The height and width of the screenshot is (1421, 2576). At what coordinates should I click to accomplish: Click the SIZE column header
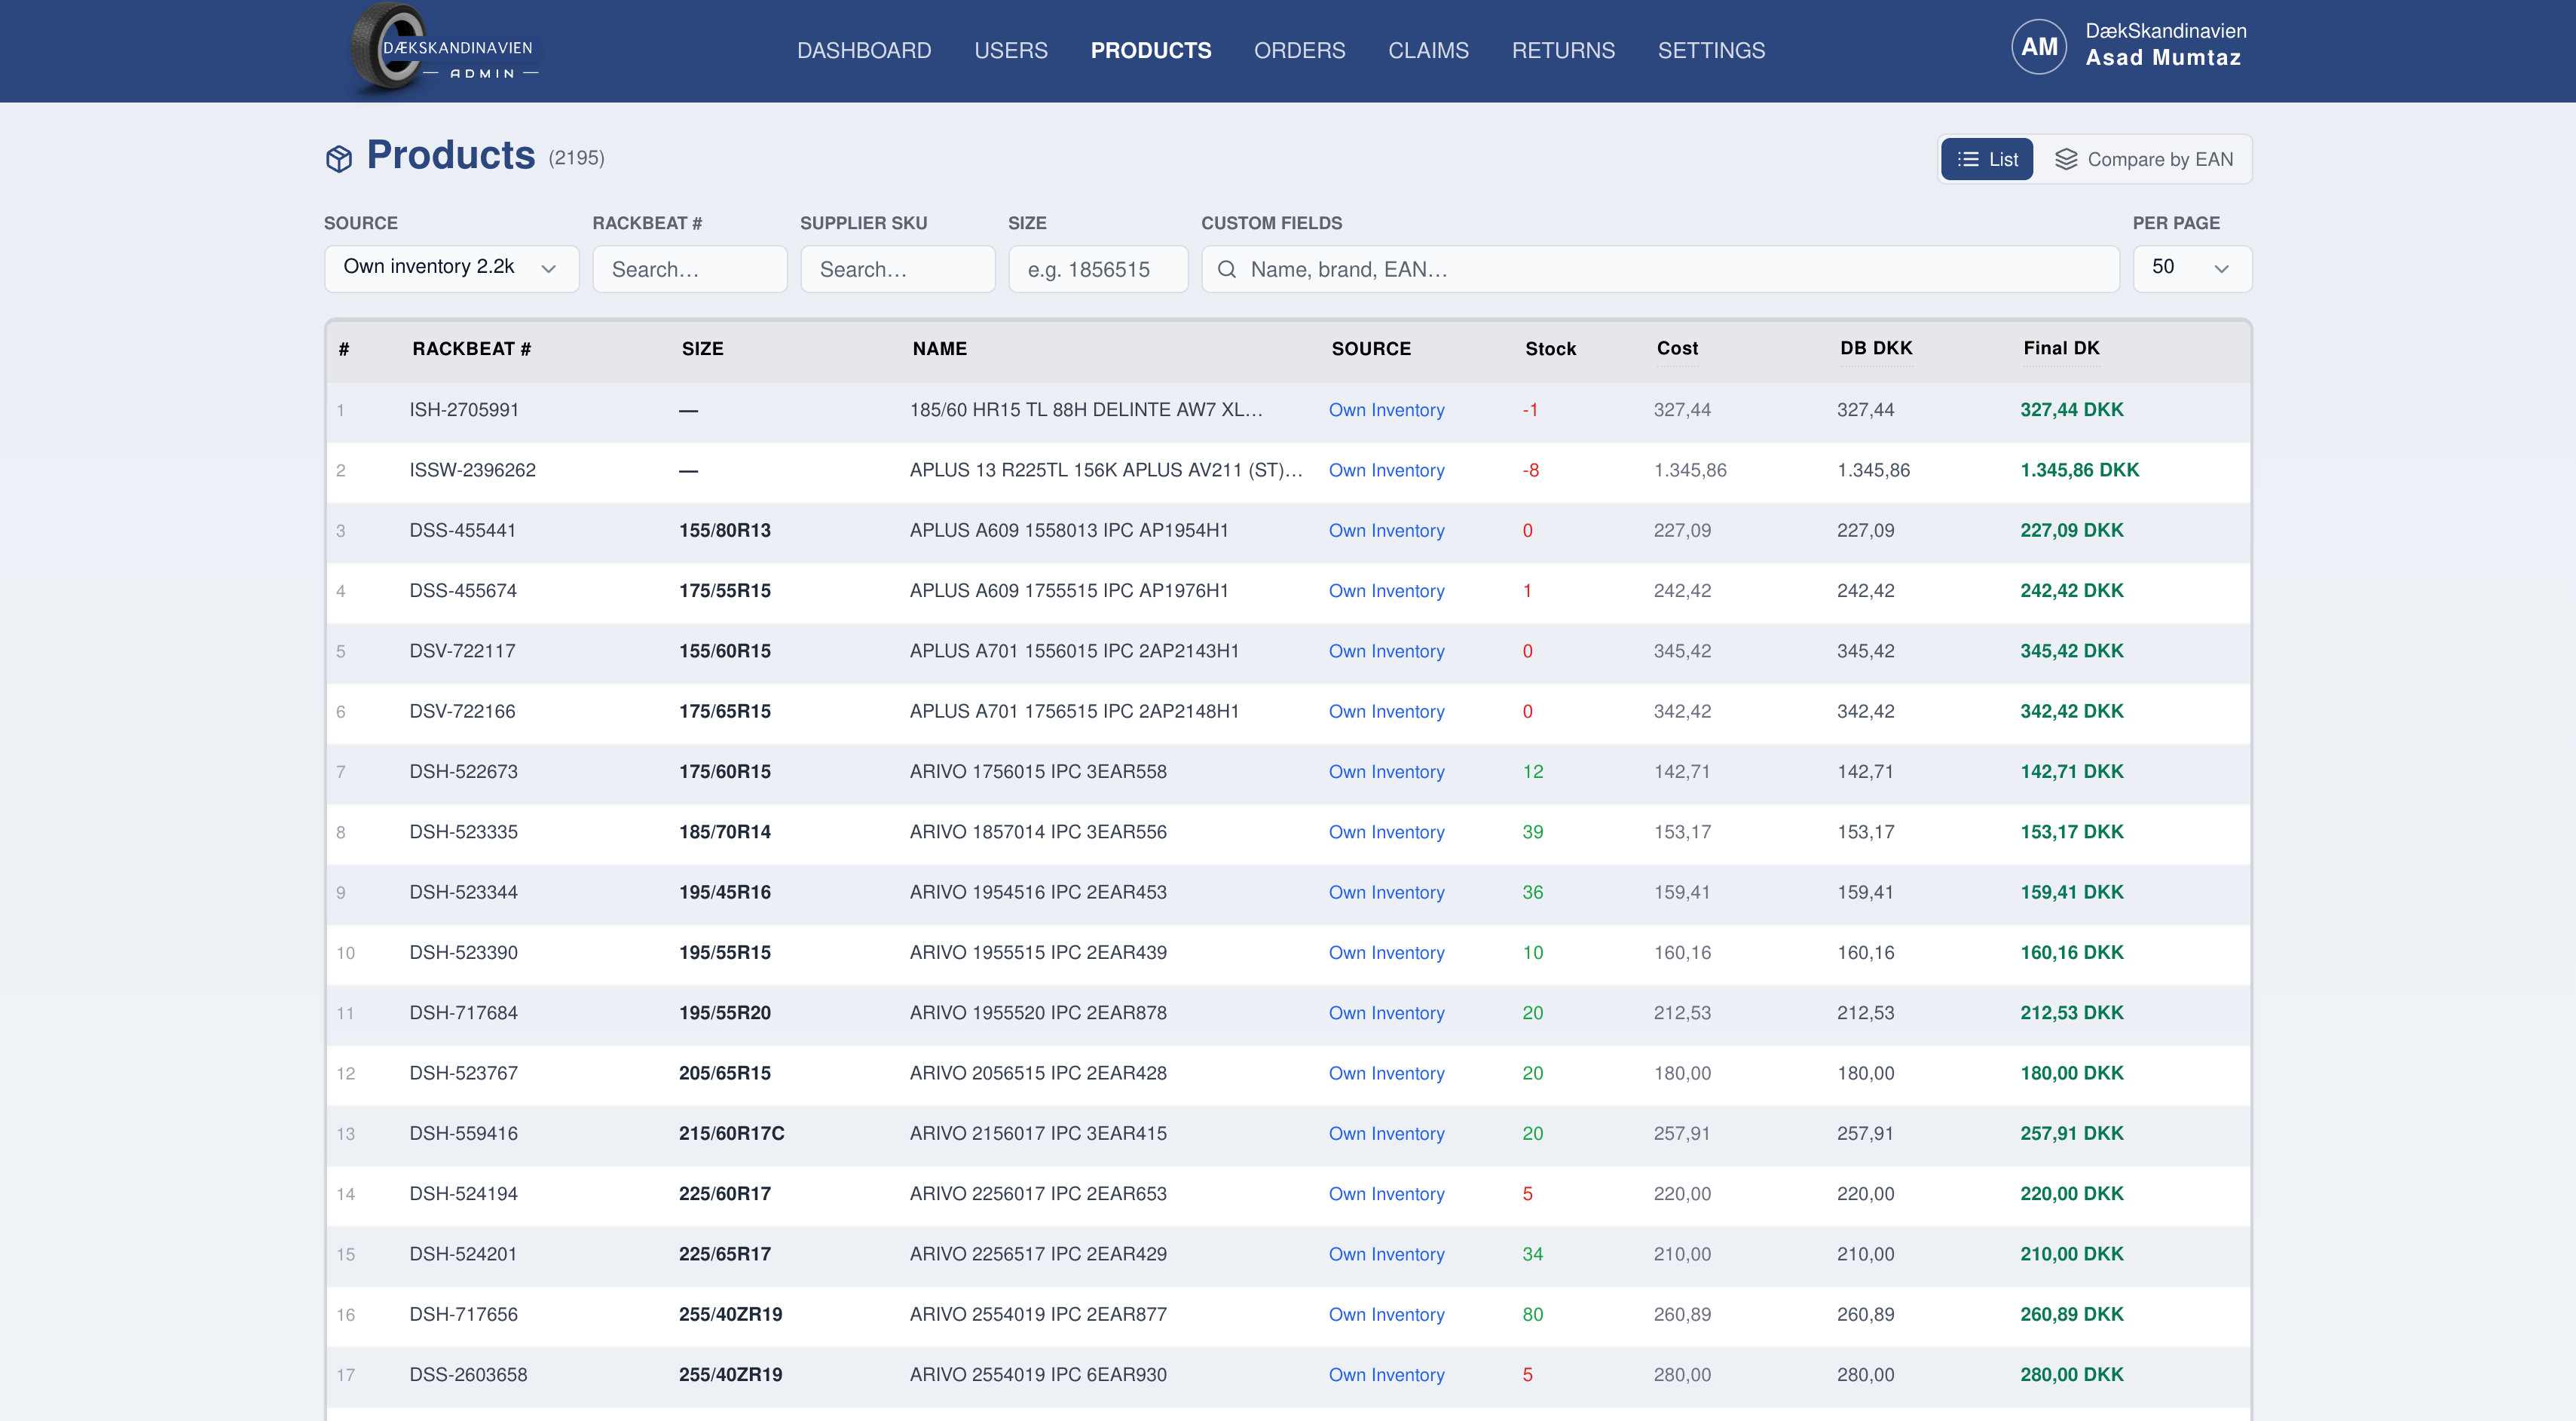702,349
